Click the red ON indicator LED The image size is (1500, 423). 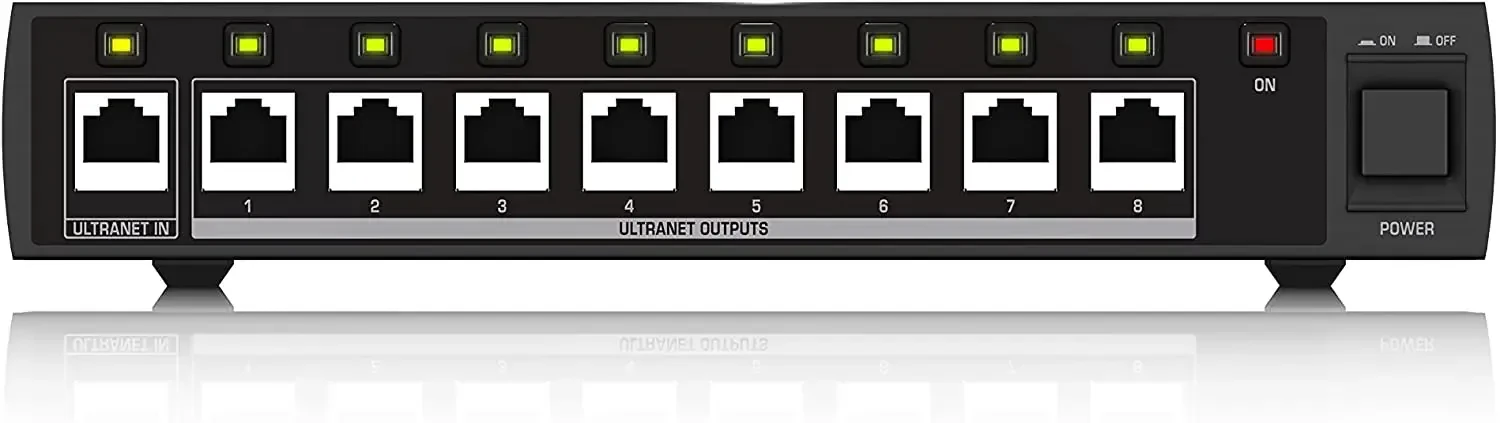click(1264, 45)
